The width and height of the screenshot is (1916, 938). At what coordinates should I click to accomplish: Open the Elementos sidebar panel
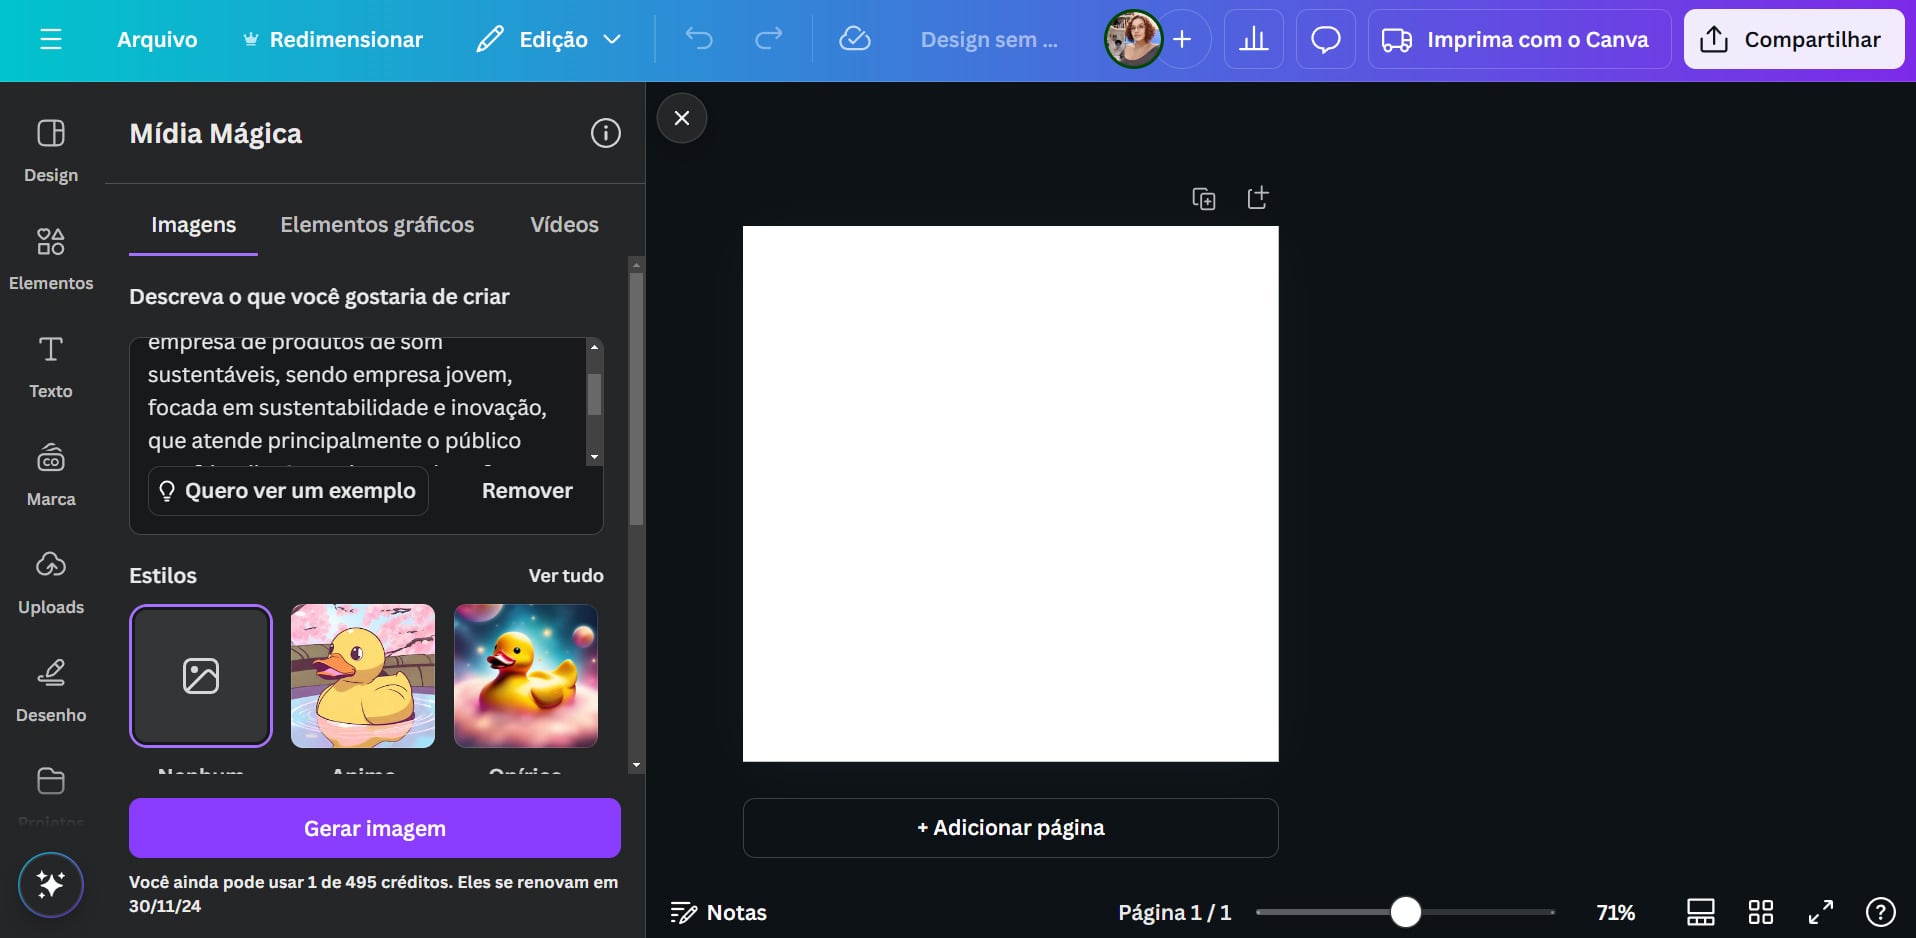click(x=50, y=256)
